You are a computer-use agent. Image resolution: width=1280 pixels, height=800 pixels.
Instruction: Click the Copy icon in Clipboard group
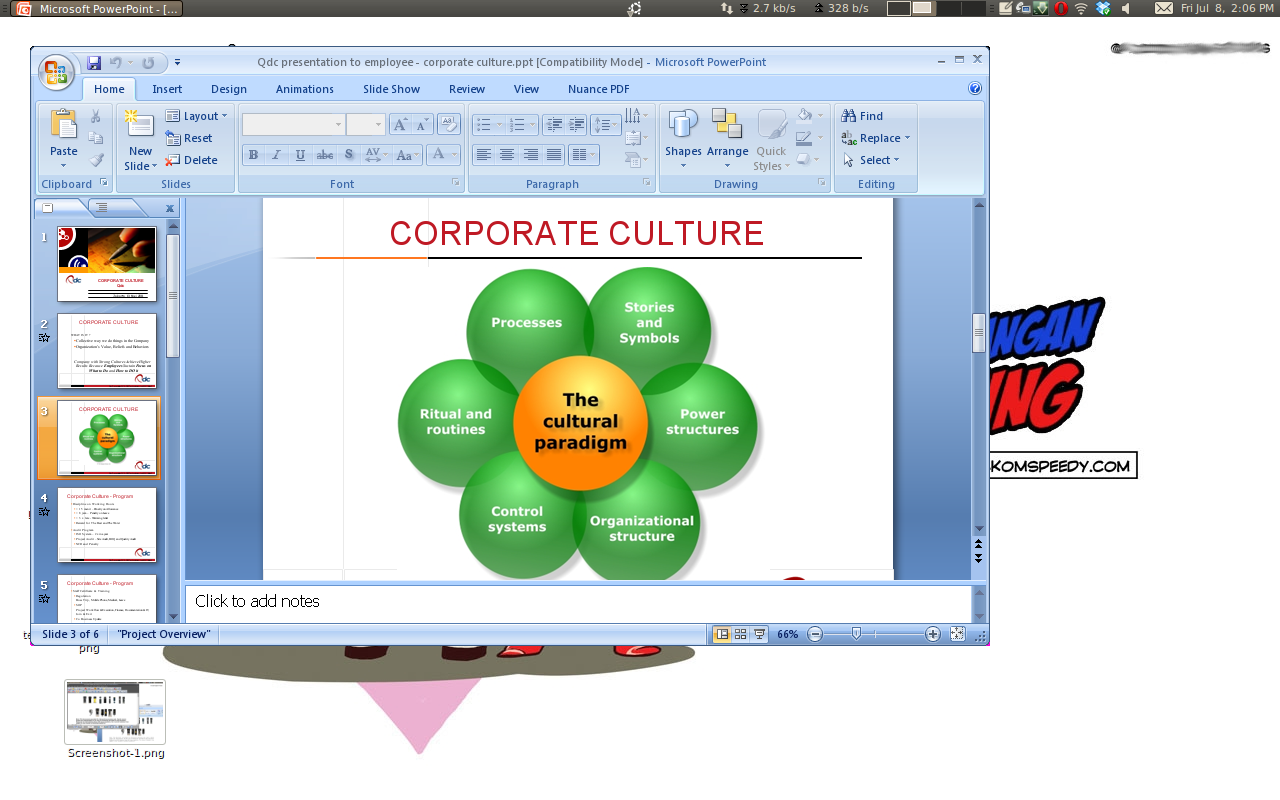coord(96,138)
